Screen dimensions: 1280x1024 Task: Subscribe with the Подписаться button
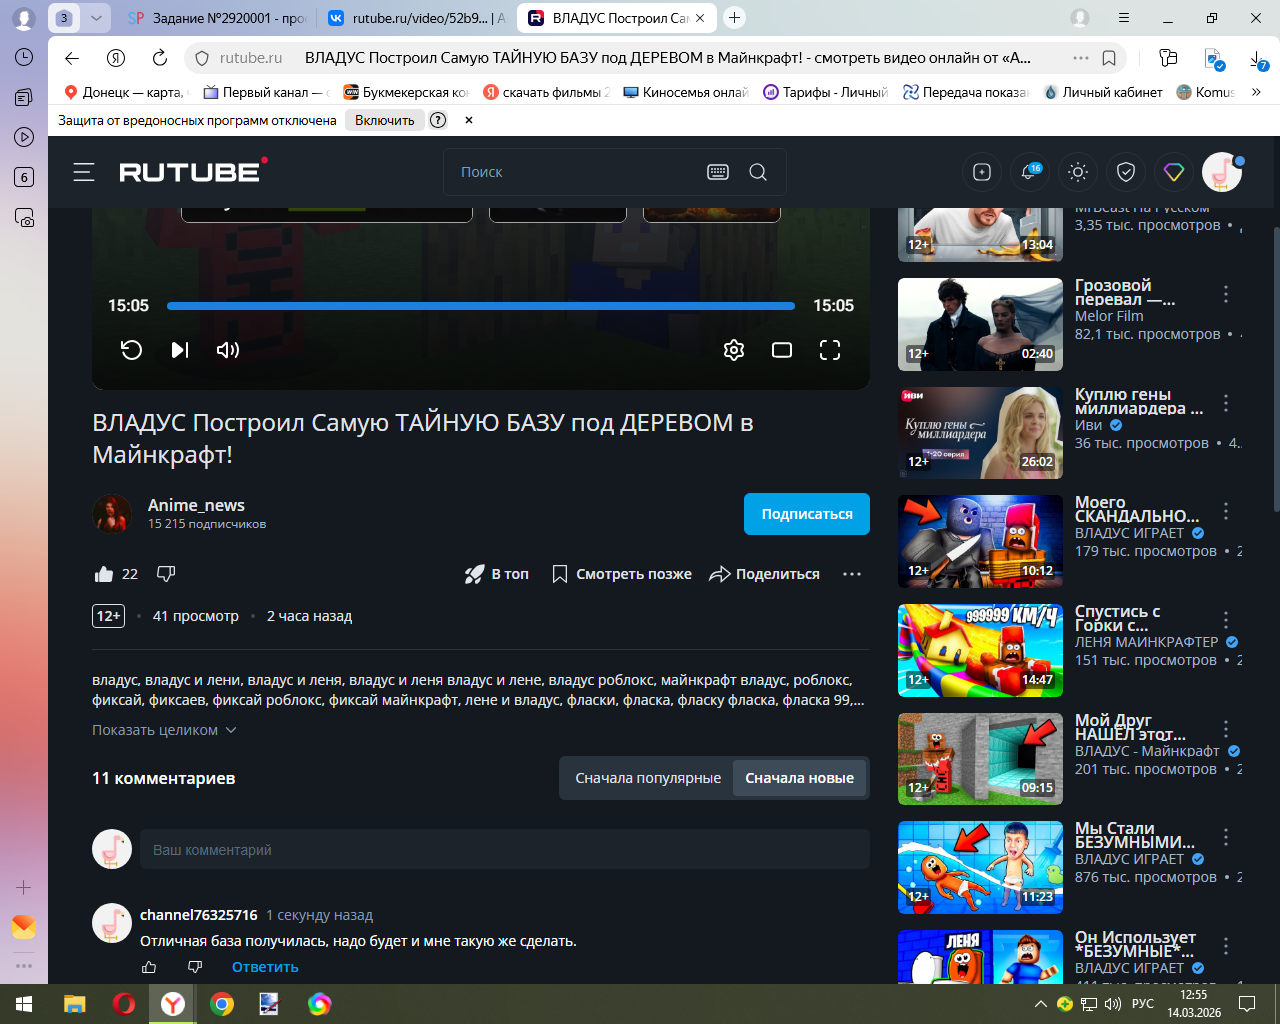806,514
